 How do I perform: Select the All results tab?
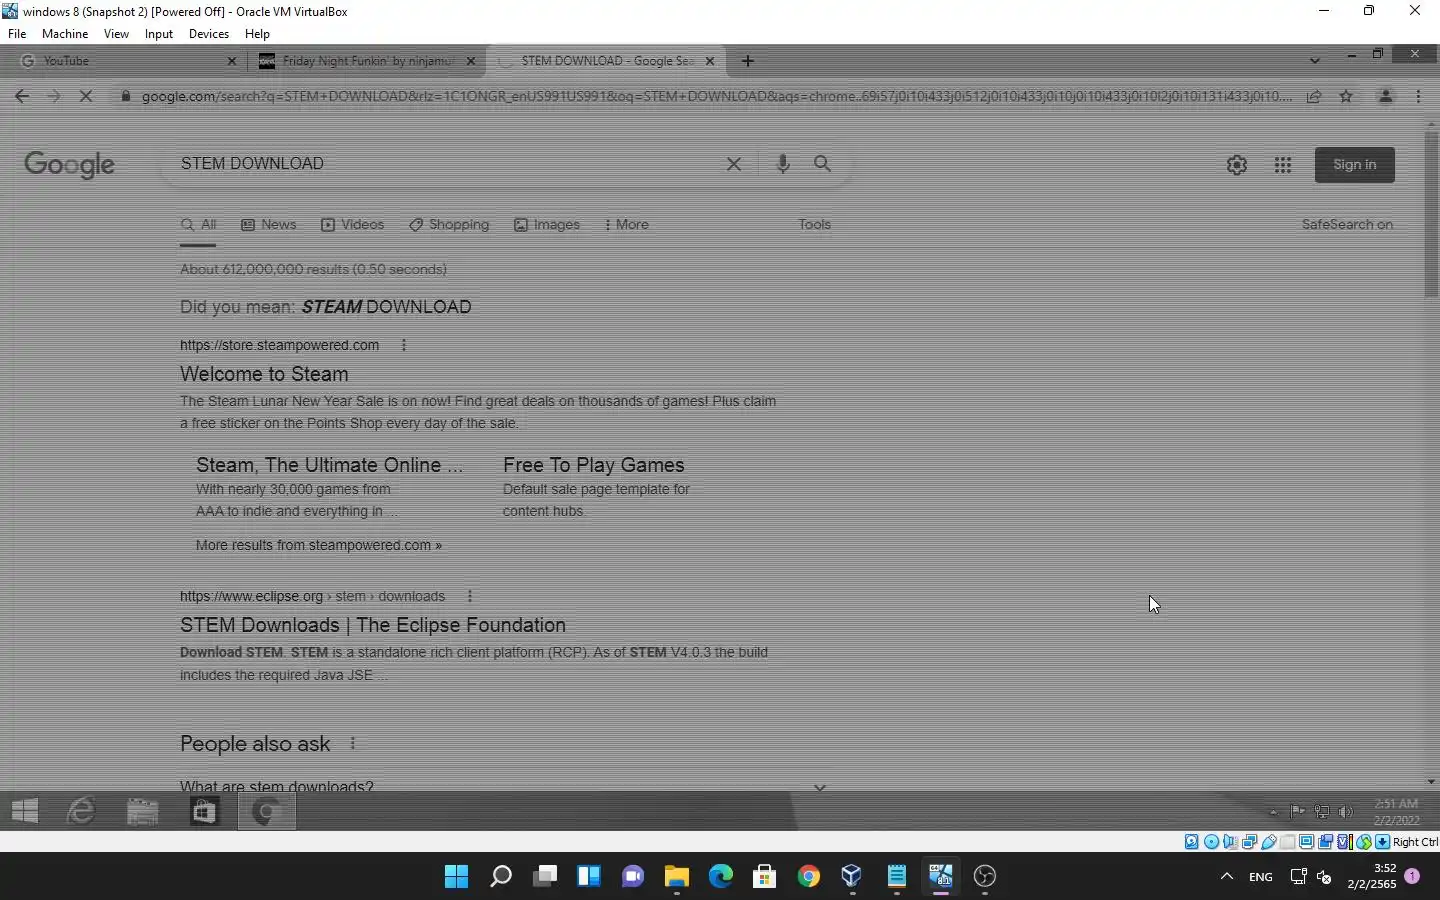[198, 225]
